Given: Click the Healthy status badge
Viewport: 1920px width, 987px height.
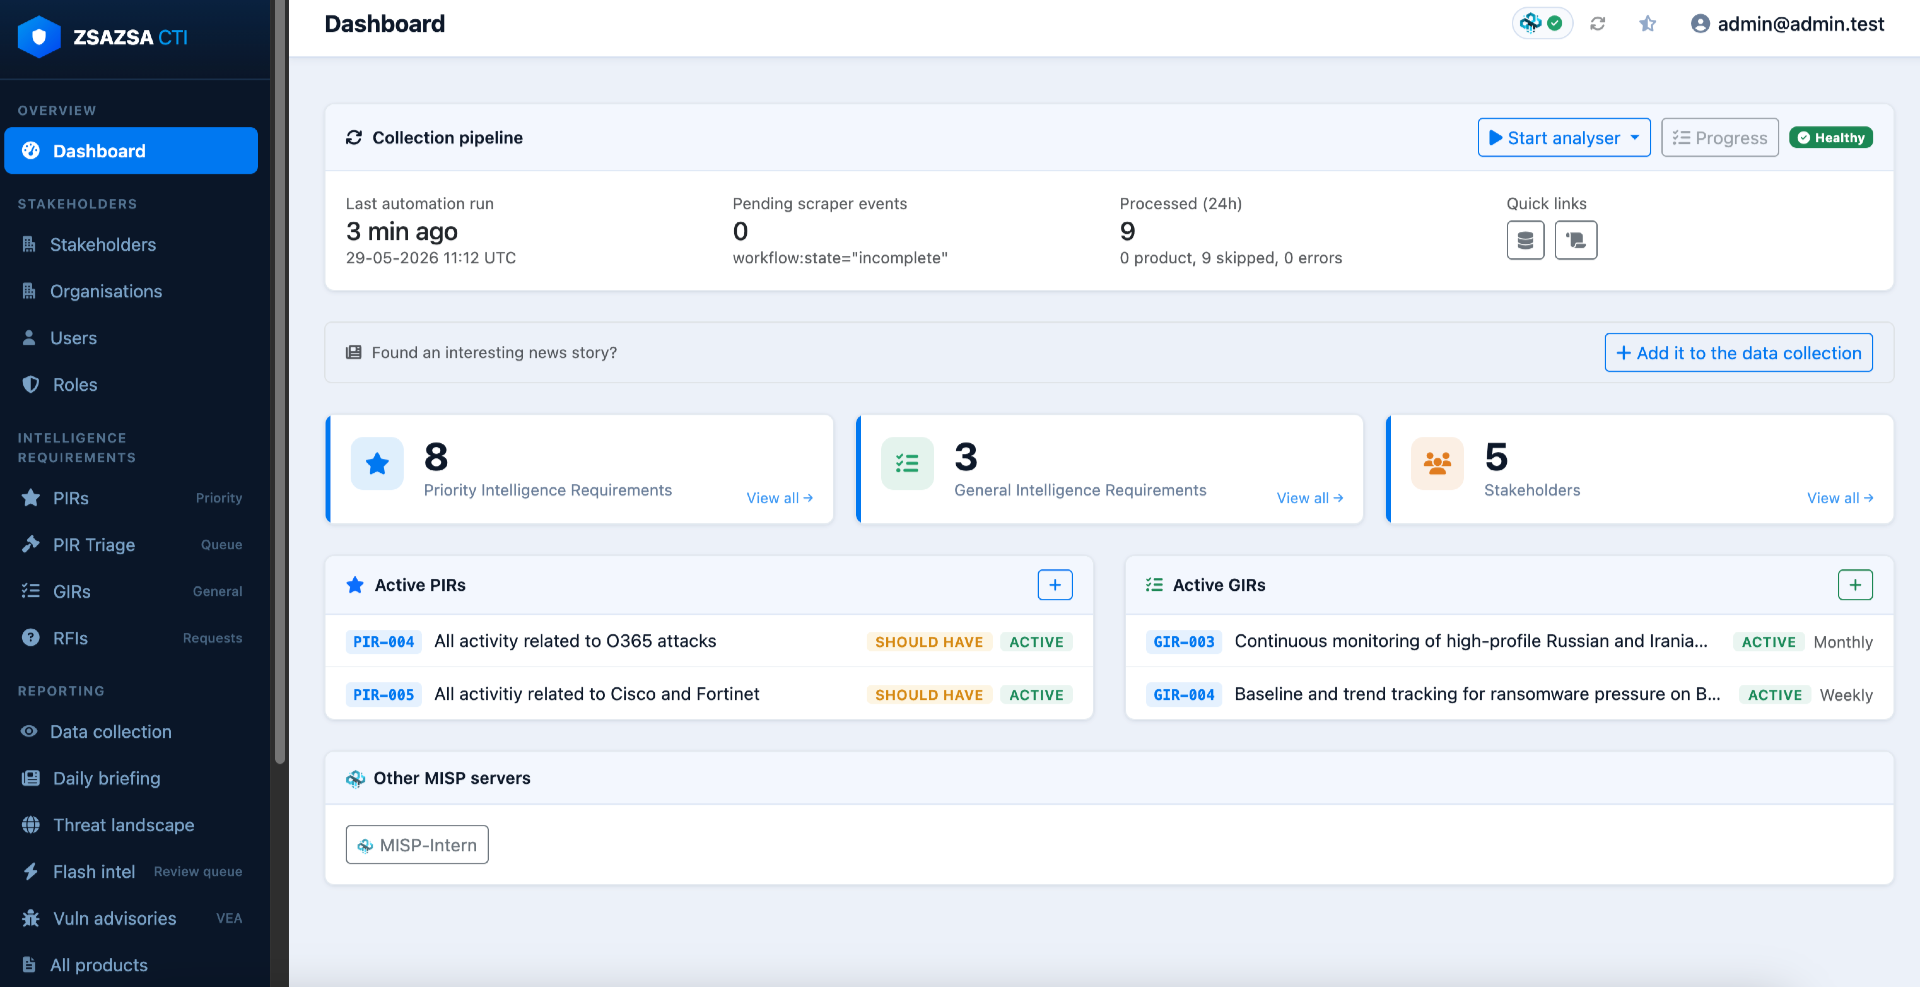Looking at the screenshot, I should pos(1831,138).
